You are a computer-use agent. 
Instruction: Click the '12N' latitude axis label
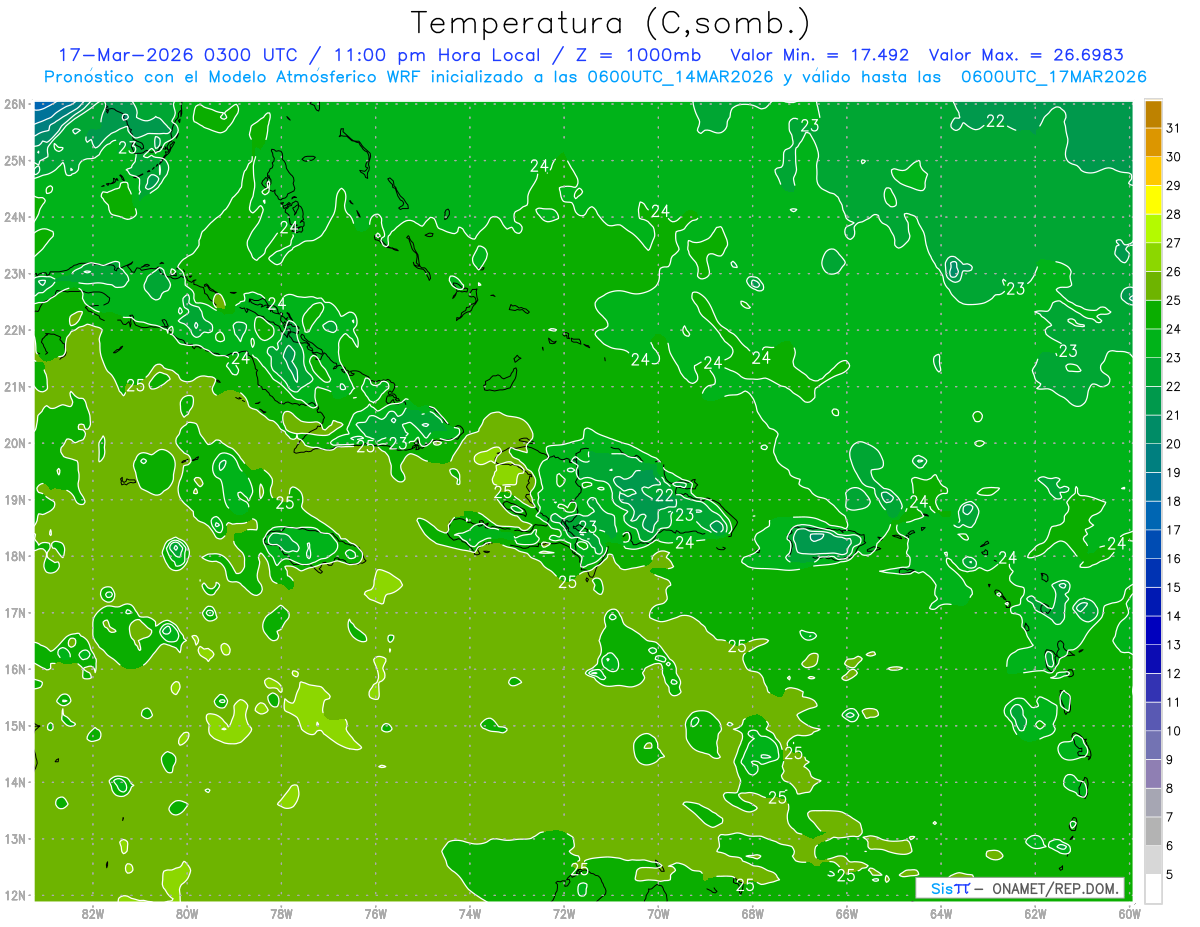tap(14, 895)
